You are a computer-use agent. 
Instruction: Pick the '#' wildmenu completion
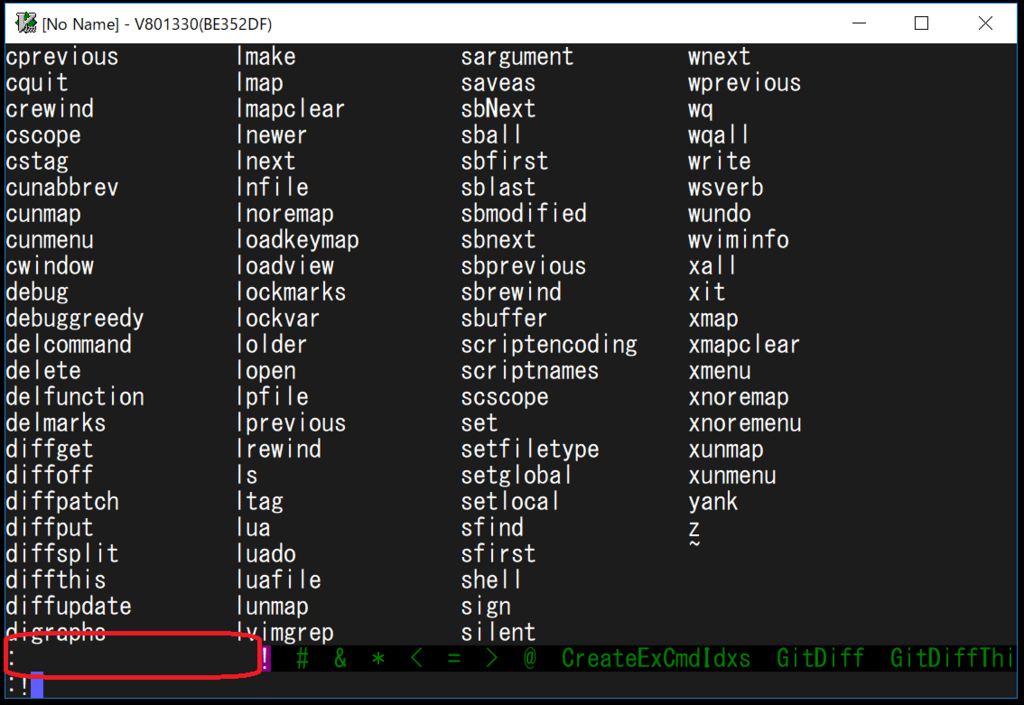tap(302, 658)
